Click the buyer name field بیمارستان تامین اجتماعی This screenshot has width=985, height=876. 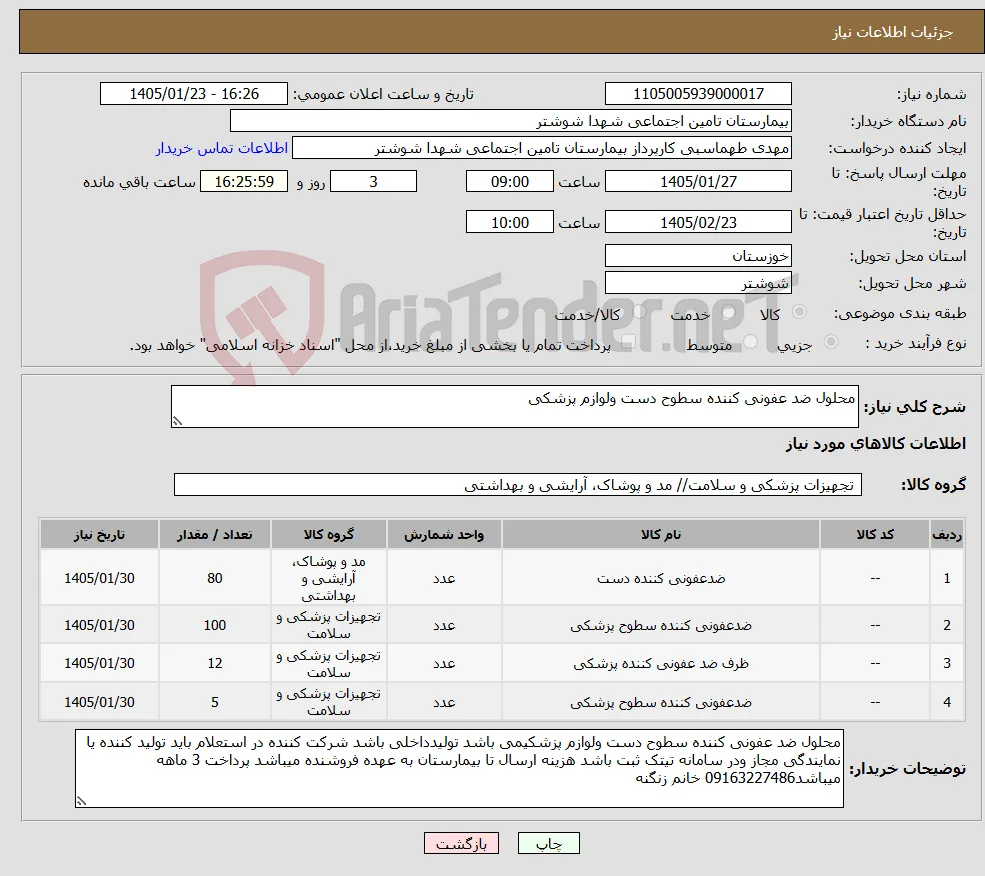(x=510, y=121)
